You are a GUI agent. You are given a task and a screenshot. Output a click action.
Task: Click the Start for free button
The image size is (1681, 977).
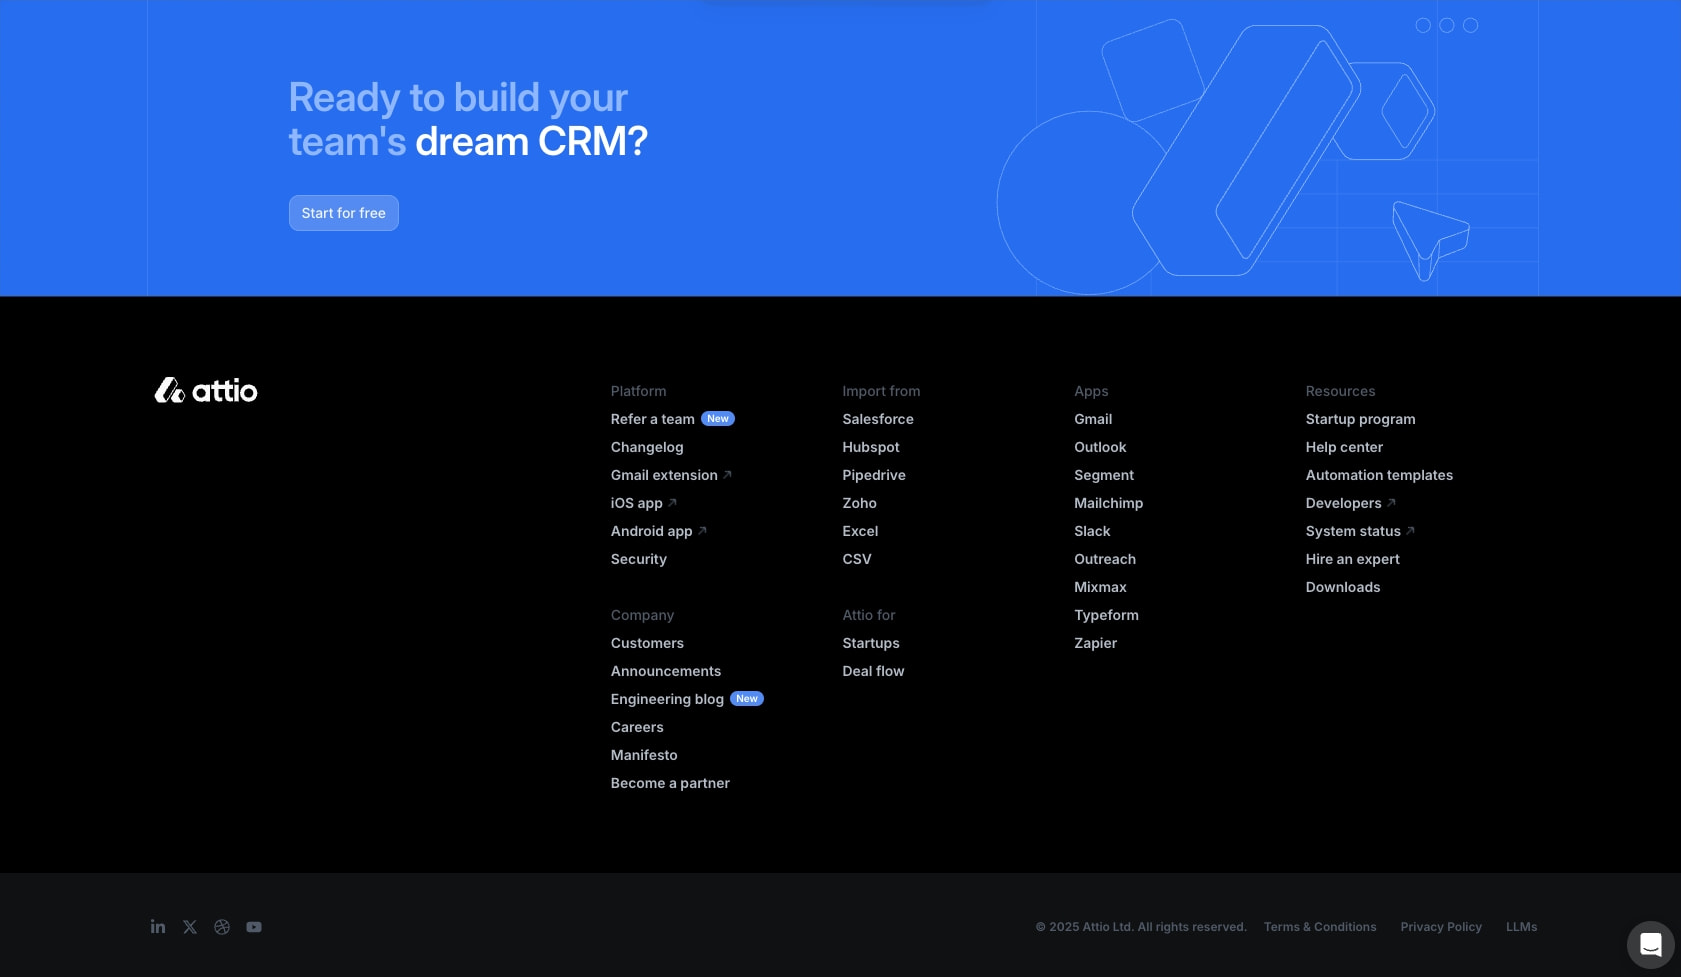click(x=344, y=213)
